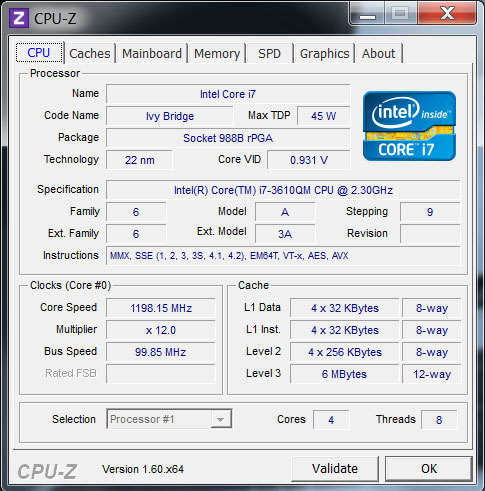Go to the SPD tab
Screen dimensions: 485x491
(270, 53)
